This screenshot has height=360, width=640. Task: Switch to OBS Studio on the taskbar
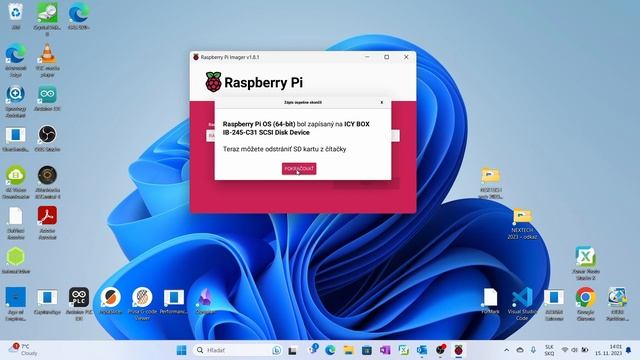[440, 350]
